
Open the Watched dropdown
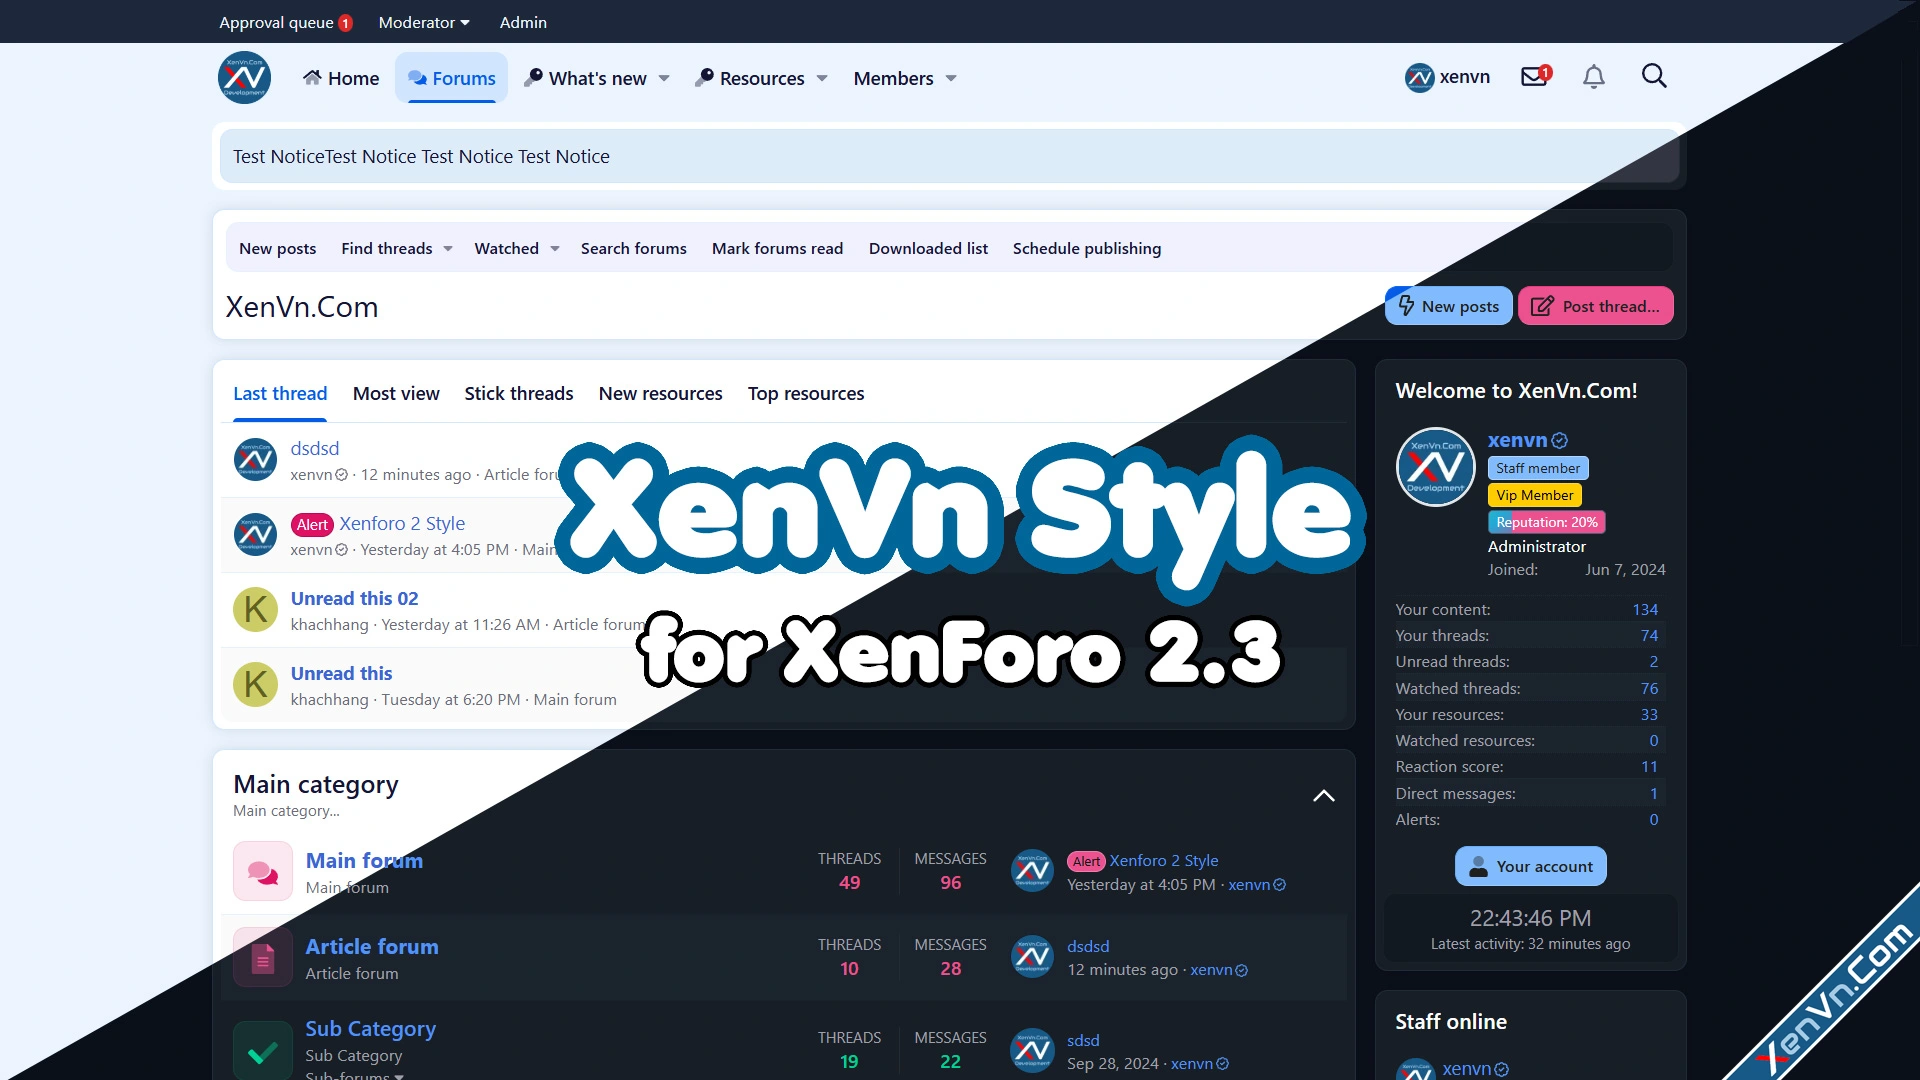point(514,248)
